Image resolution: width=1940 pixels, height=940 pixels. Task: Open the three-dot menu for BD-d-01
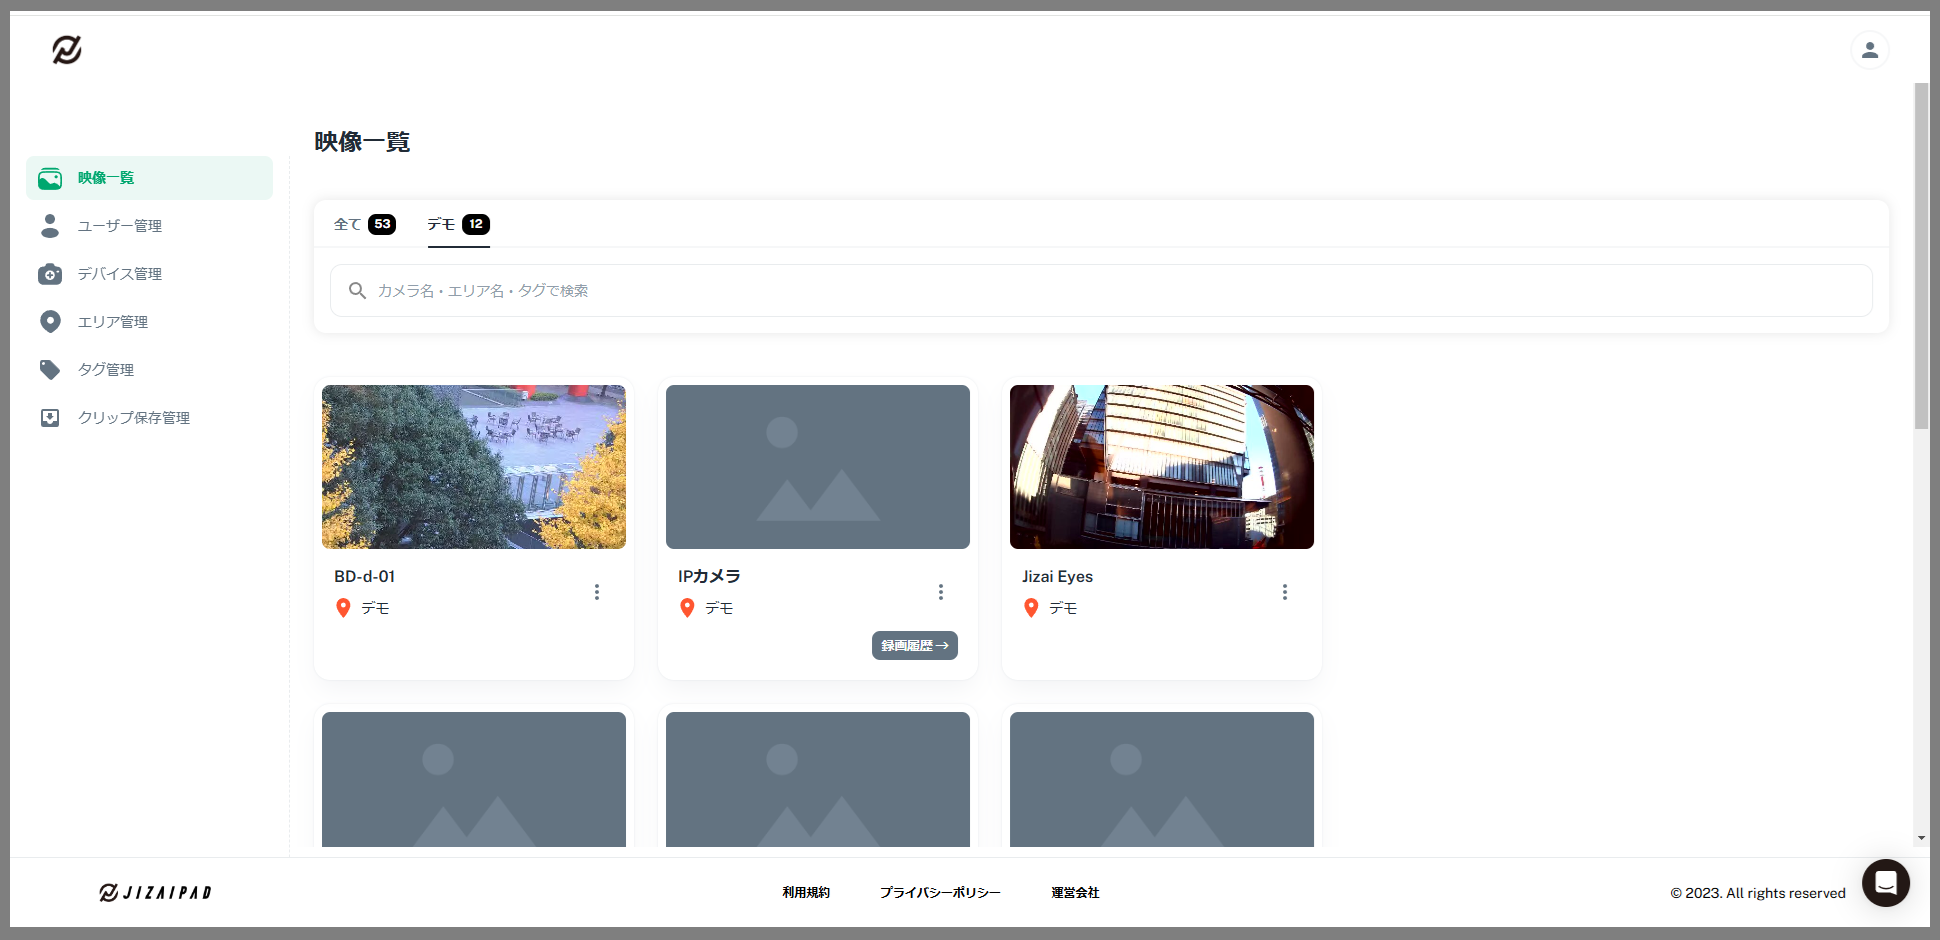(597, 592)
